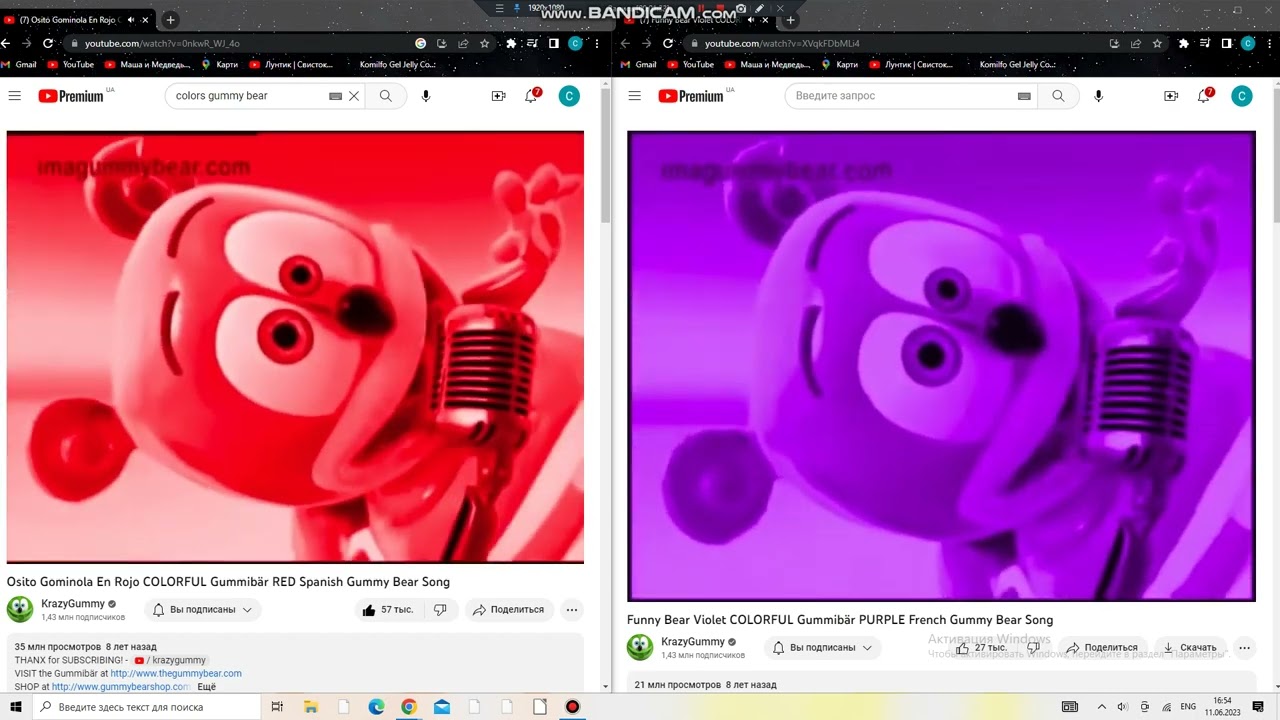
Task: Open 'Маша и Медведь' bookmark in left window
Action: tap(147, 65)
